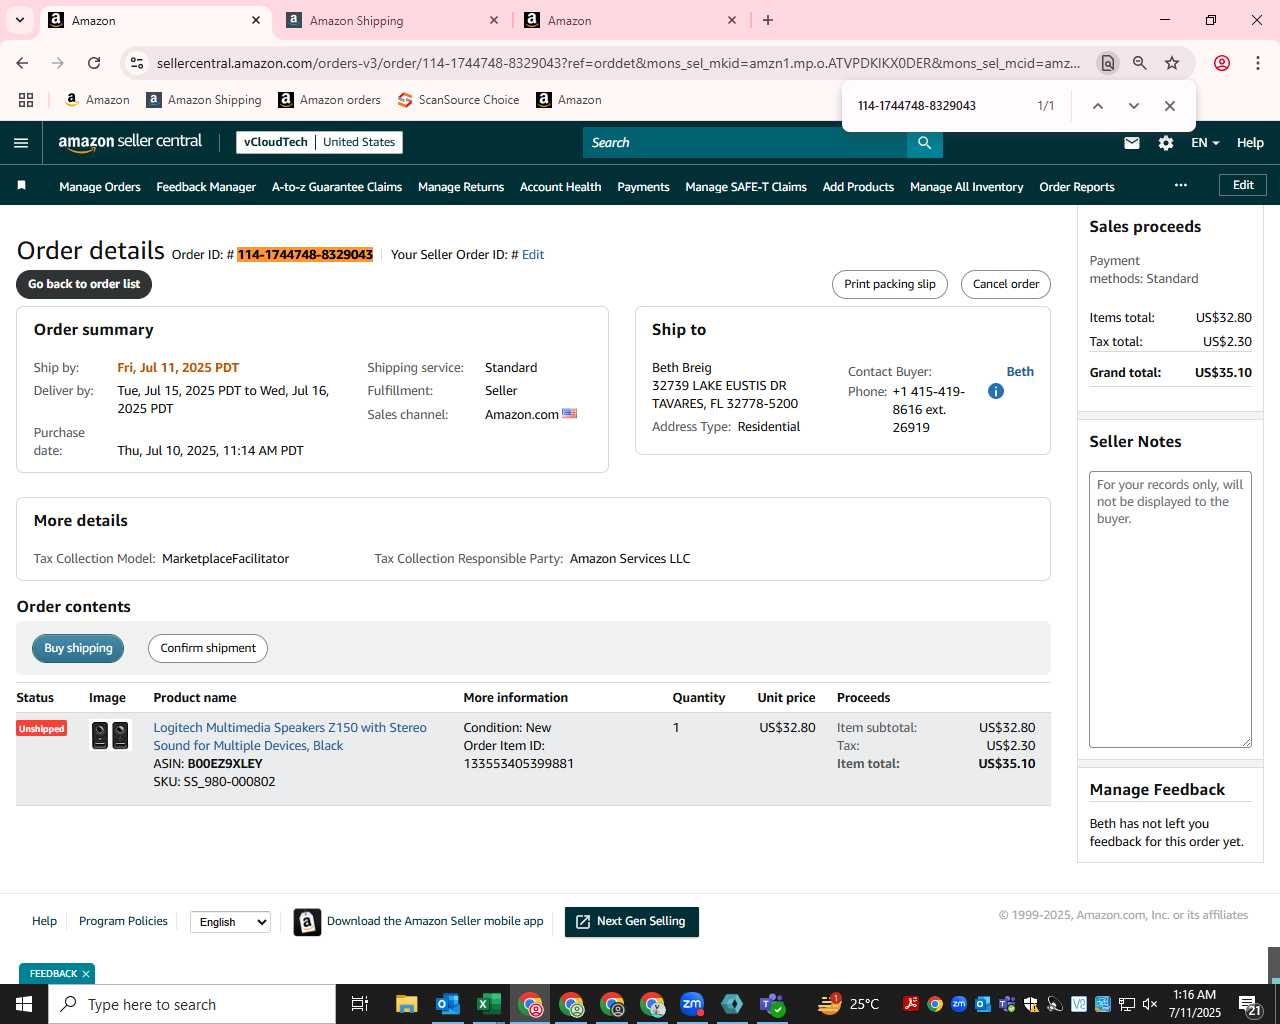The height and width of the screenshot is (1024, 1280).
Task: Open the Chrome three-dot menu
Action: [x=1258, y=63]
